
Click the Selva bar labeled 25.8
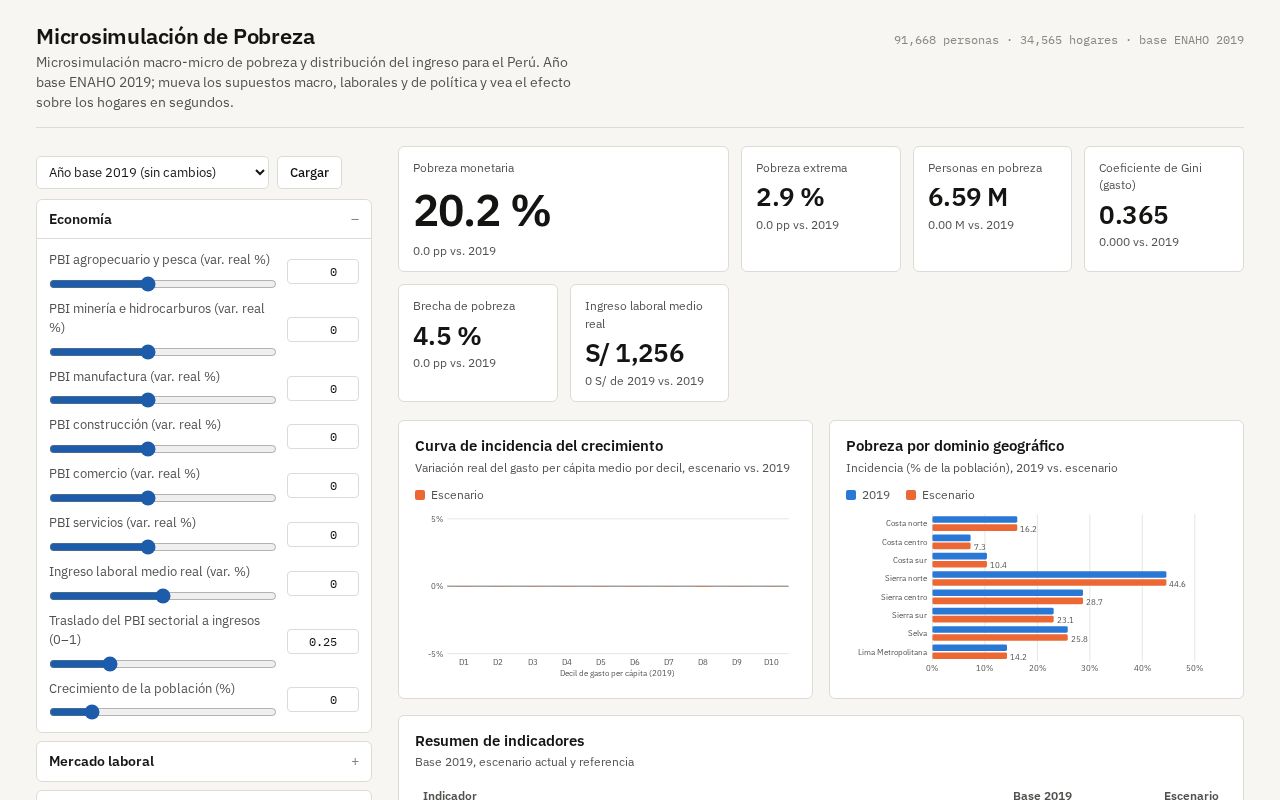point(1000,638)
